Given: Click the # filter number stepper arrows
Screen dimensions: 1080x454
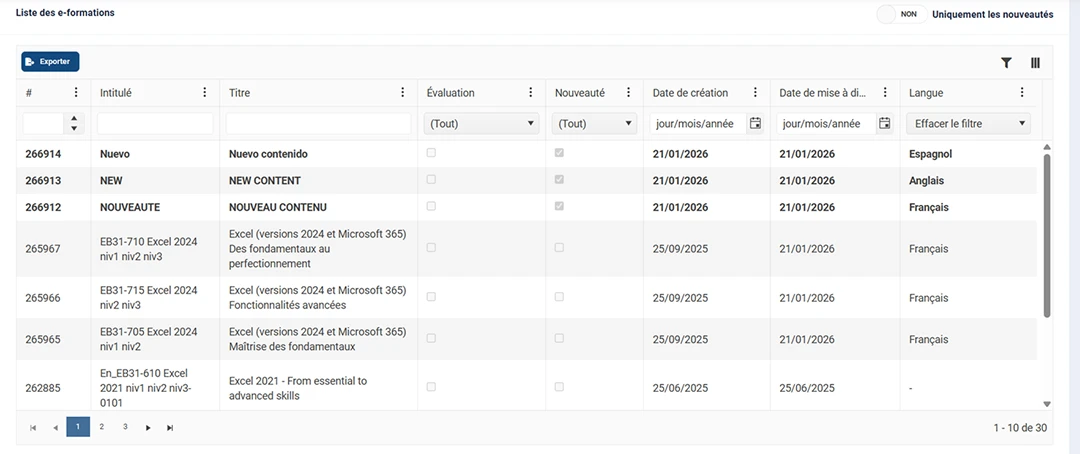Looking at the screenshot, I should click(74, 124).
